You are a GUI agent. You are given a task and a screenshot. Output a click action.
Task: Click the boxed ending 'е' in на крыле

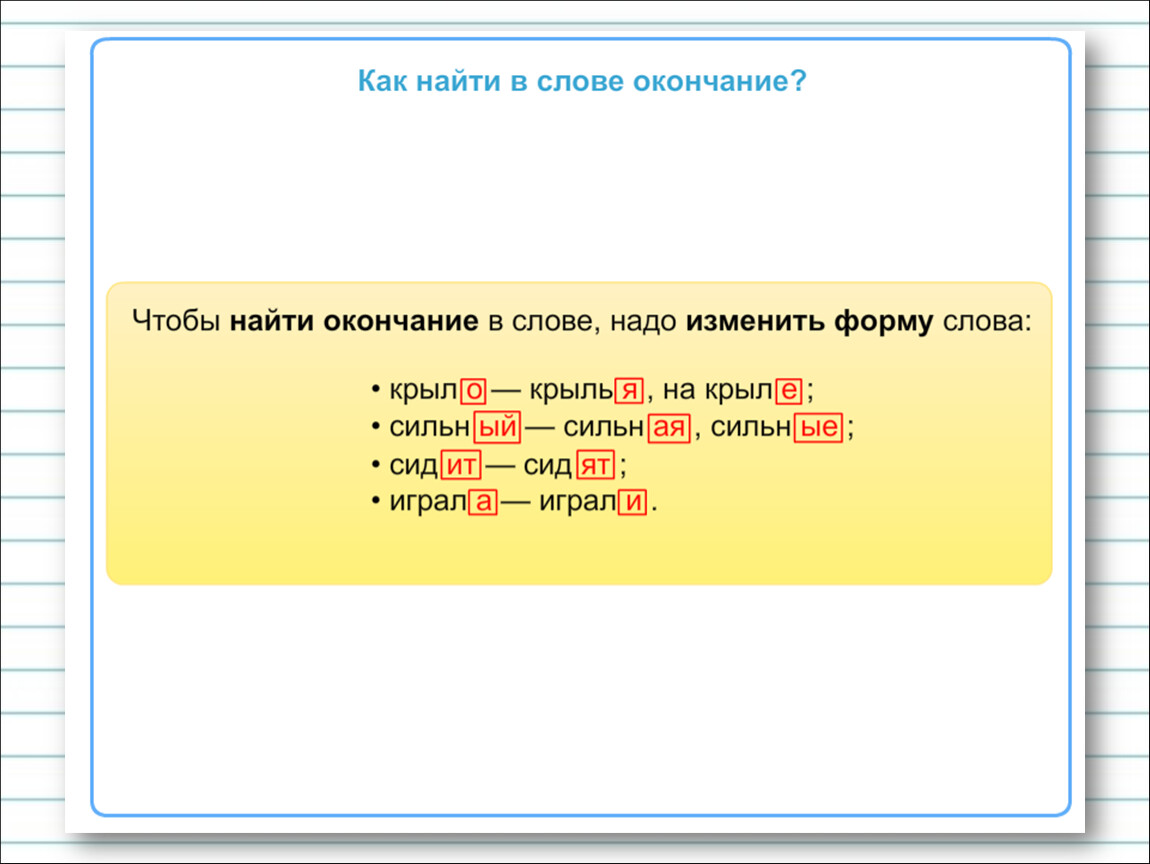788,390
